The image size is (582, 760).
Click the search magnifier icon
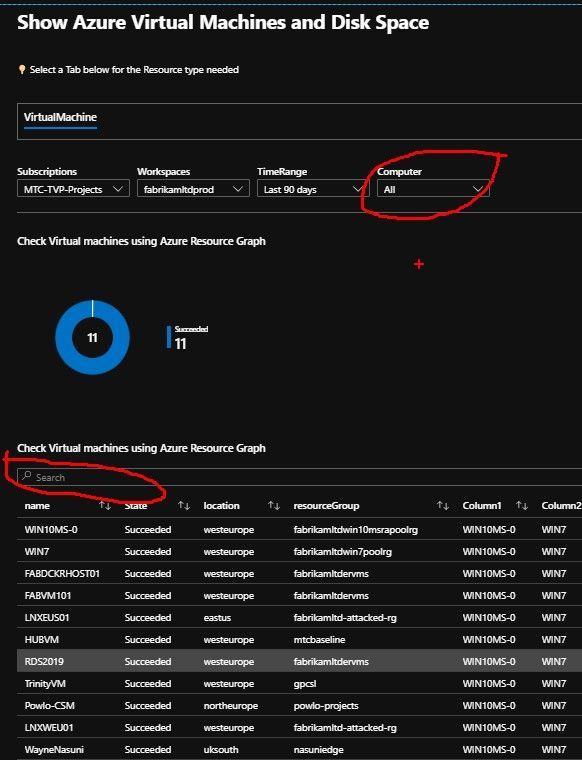click(27, 476)
